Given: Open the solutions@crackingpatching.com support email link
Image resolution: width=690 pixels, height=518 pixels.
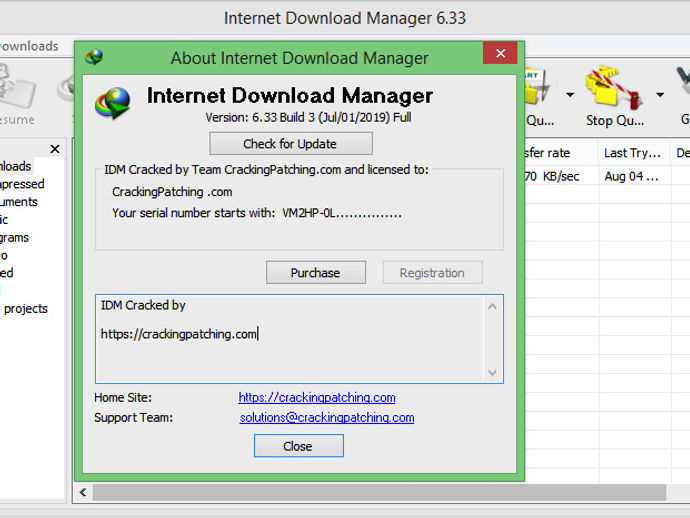Looking at the screenshot, I should click(327, 417).
